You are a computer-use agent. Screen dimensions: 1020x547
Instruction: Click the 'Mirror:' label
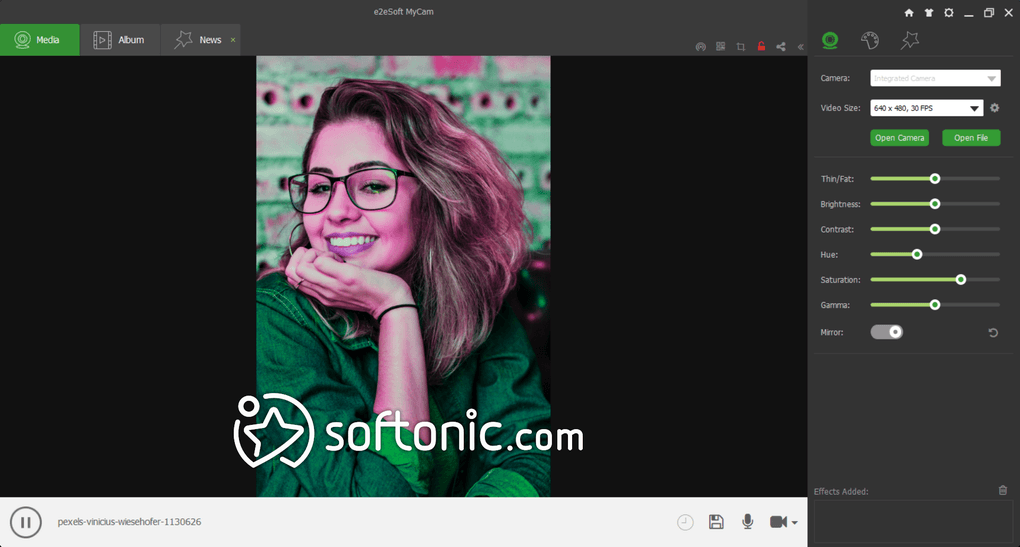832,332
